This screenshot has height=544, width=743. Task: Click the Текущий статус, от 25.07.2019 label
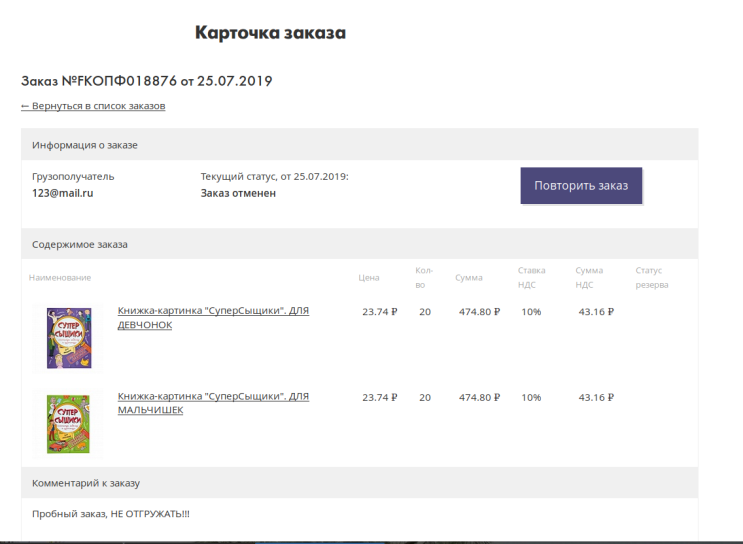tap(274, 177)
